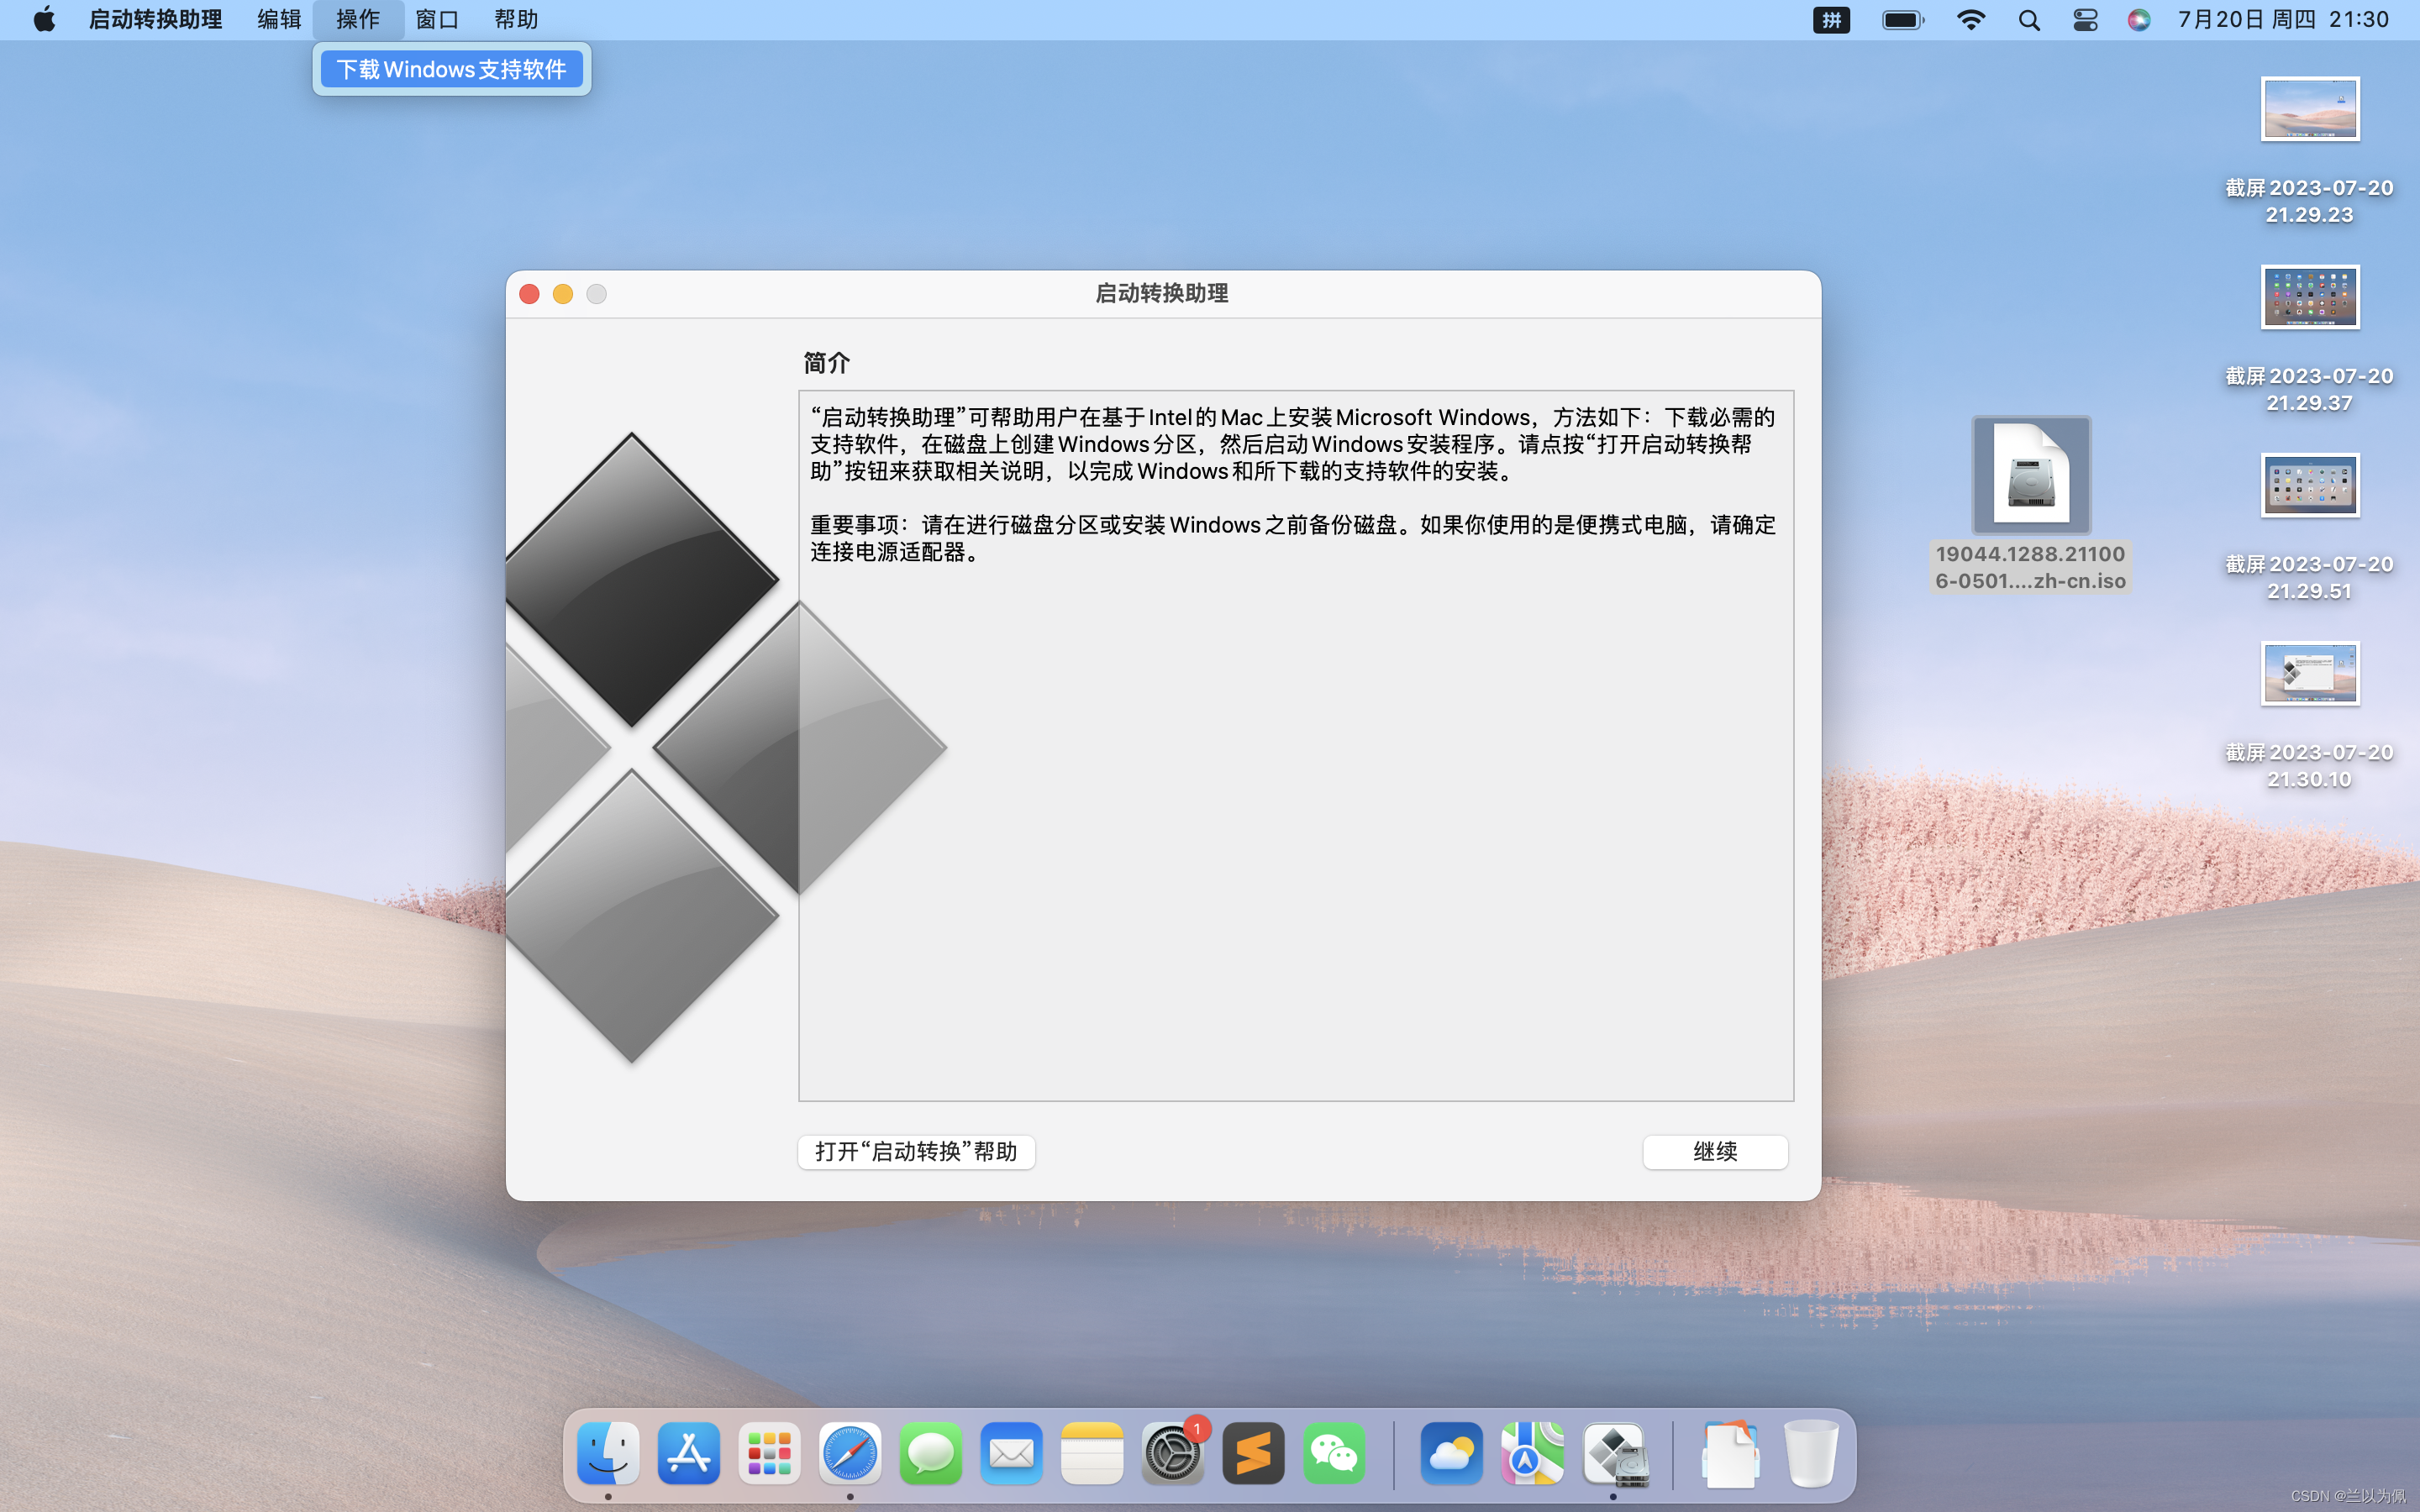Select screenshot thumbnail dated 21.29.37
Viewport: 2420px width, 1512px height.
pyautogui.click(x=2310, y=297)
